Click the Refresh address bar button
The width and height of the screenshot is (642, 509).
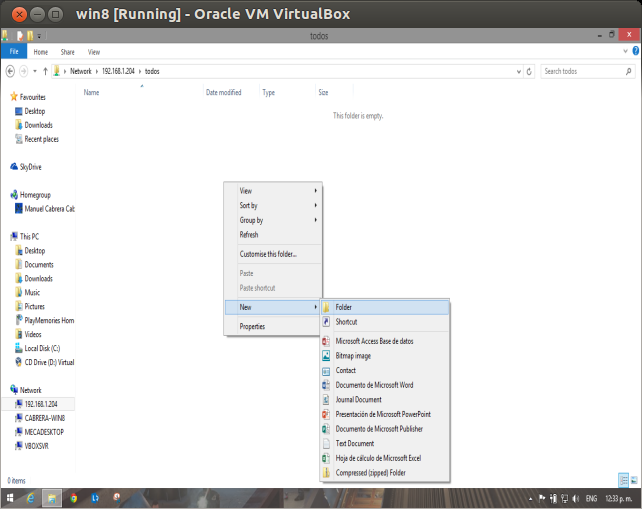pyautogui.click(x=529, y=71)
